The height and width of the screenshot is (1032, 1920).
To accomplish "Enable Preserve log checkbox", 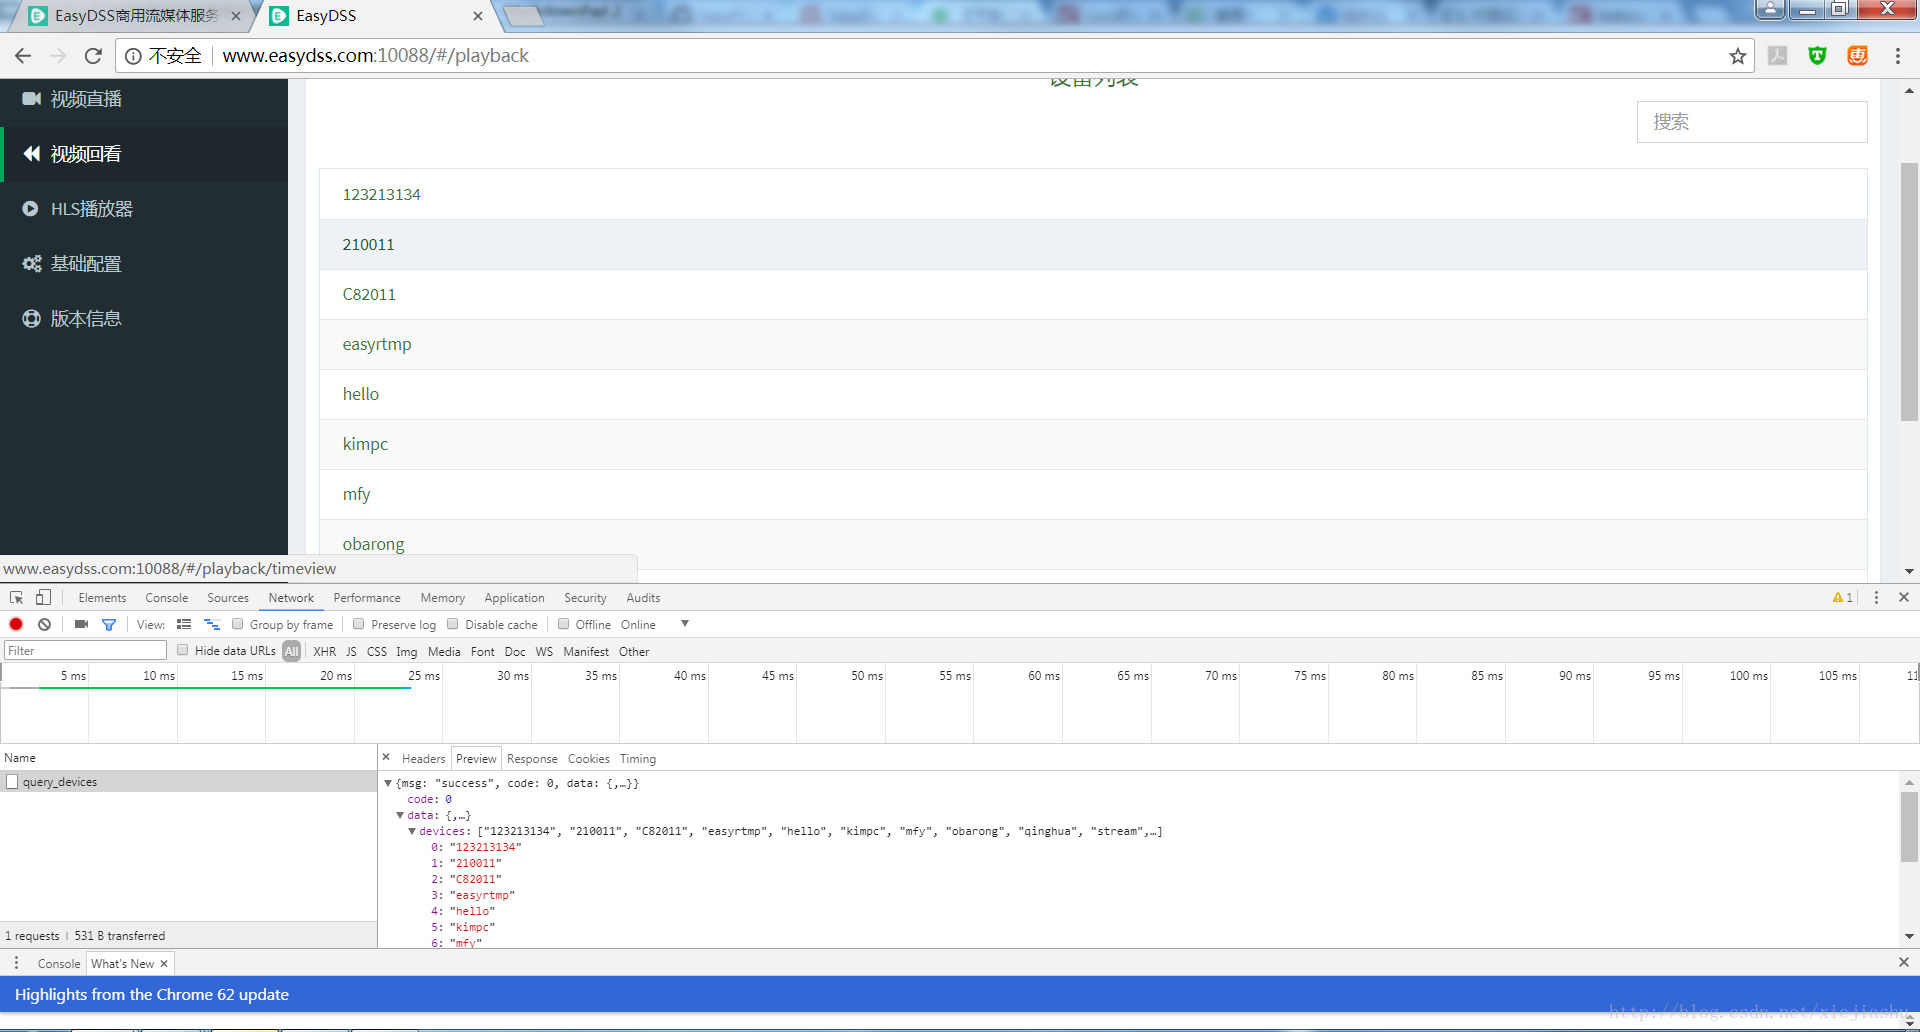I will coord(358,624).
